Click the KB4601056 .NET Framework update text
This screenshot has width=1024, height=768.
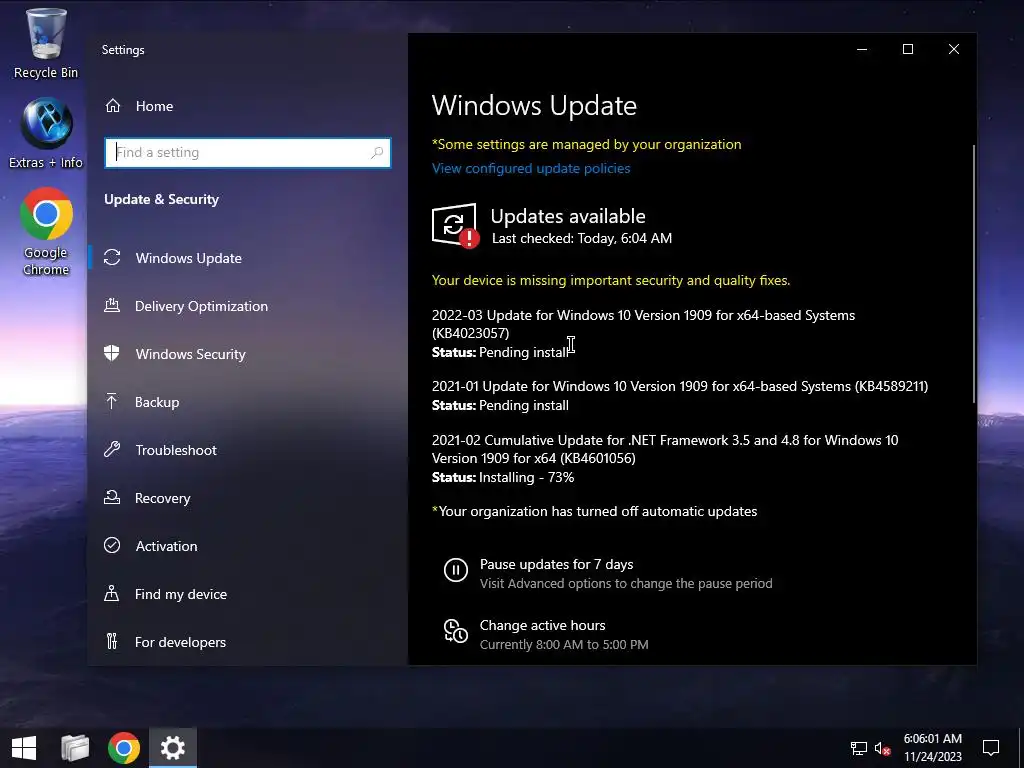[665, 449]
